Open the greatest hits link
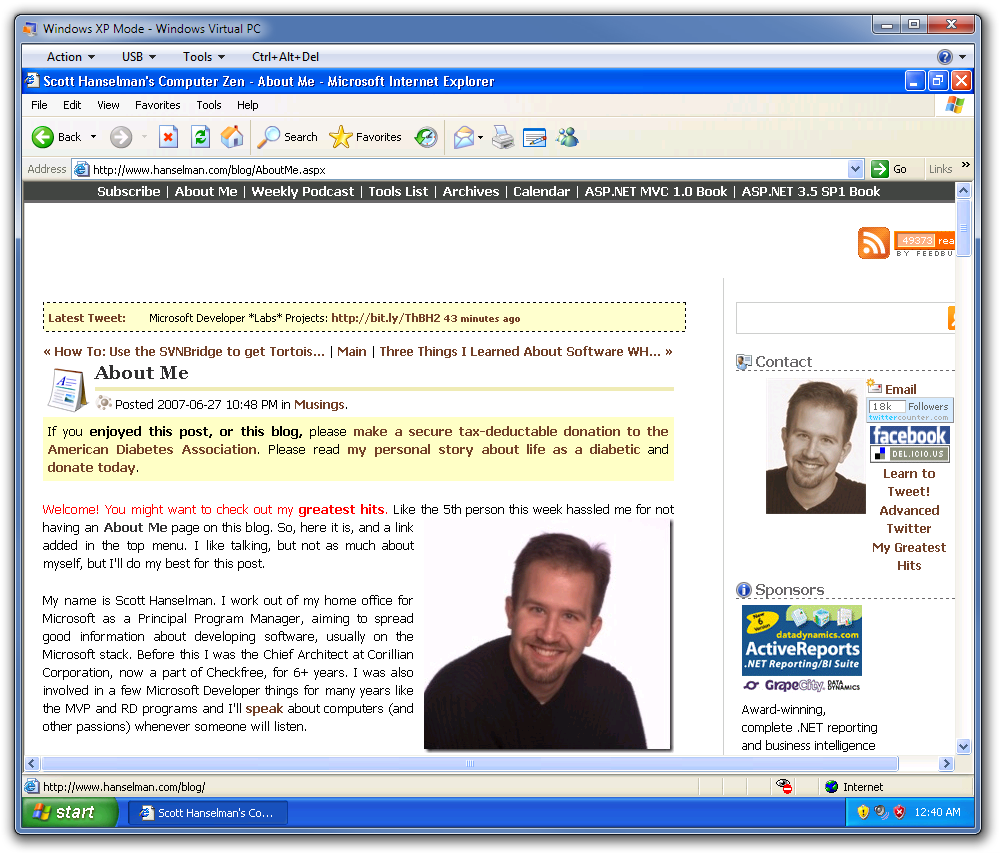The image size is (1000, 853). (x=341, y=509)
